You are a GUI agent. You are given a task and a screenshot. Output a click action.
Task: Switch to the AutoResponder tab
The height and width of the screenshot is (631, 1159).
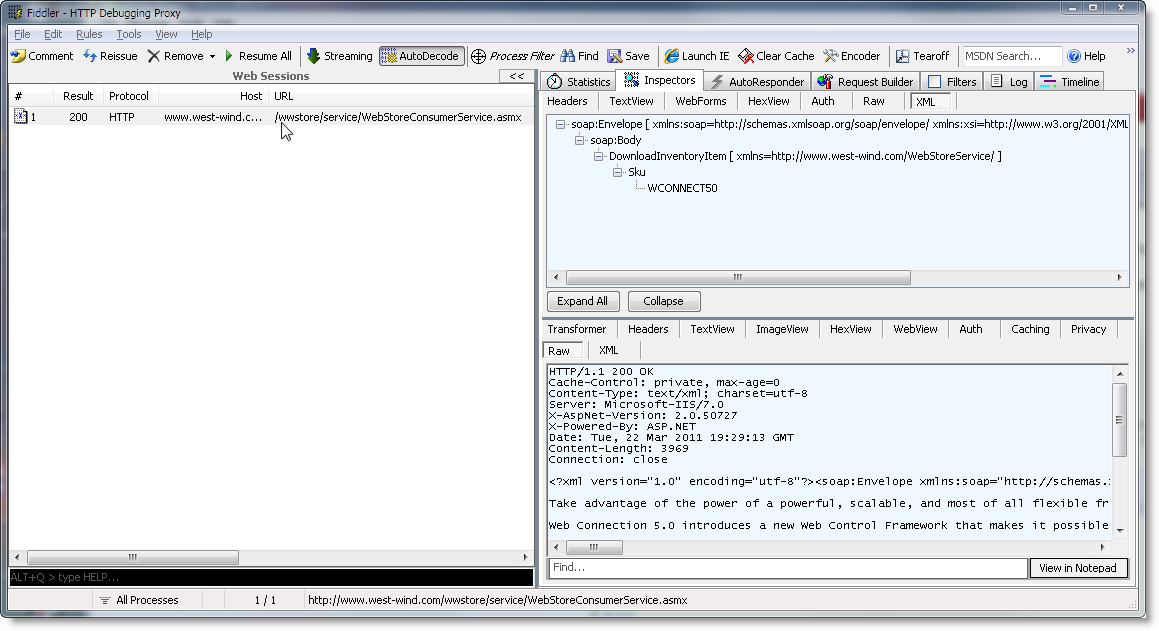click(757, 82)
